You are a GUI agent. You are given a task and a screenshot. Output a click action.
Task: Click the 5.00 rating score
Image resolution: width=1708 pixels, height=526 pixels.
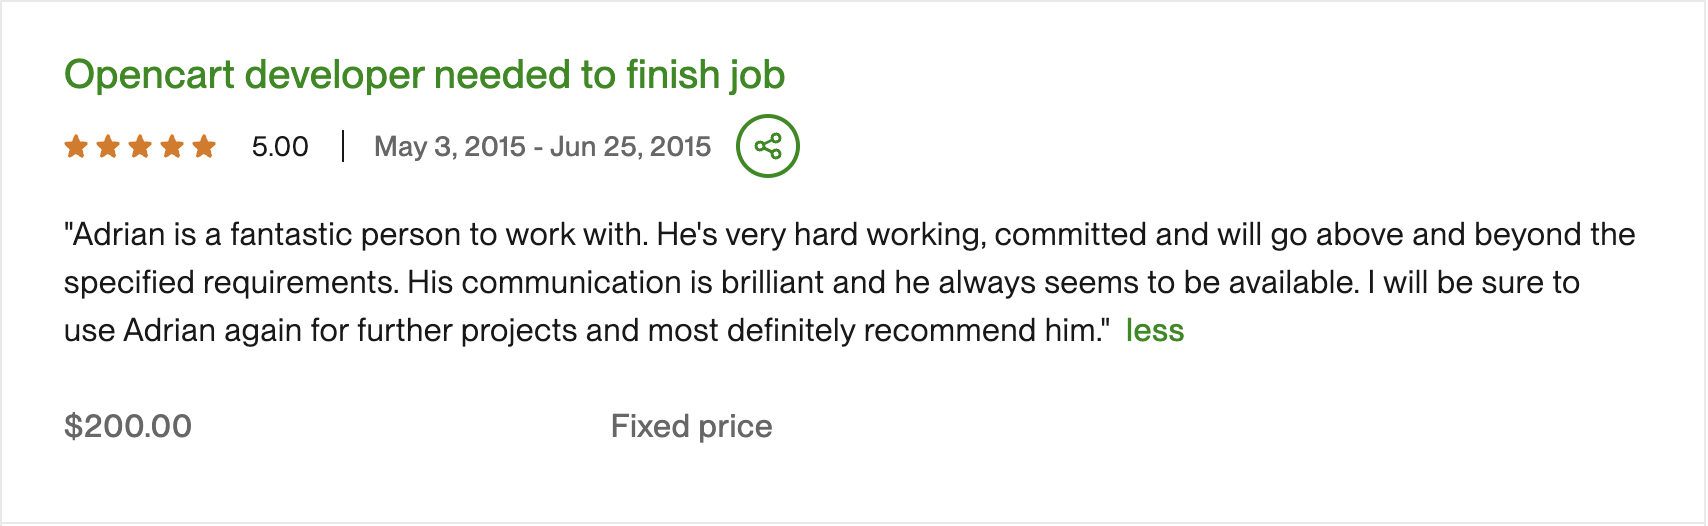tap(280, 147)
